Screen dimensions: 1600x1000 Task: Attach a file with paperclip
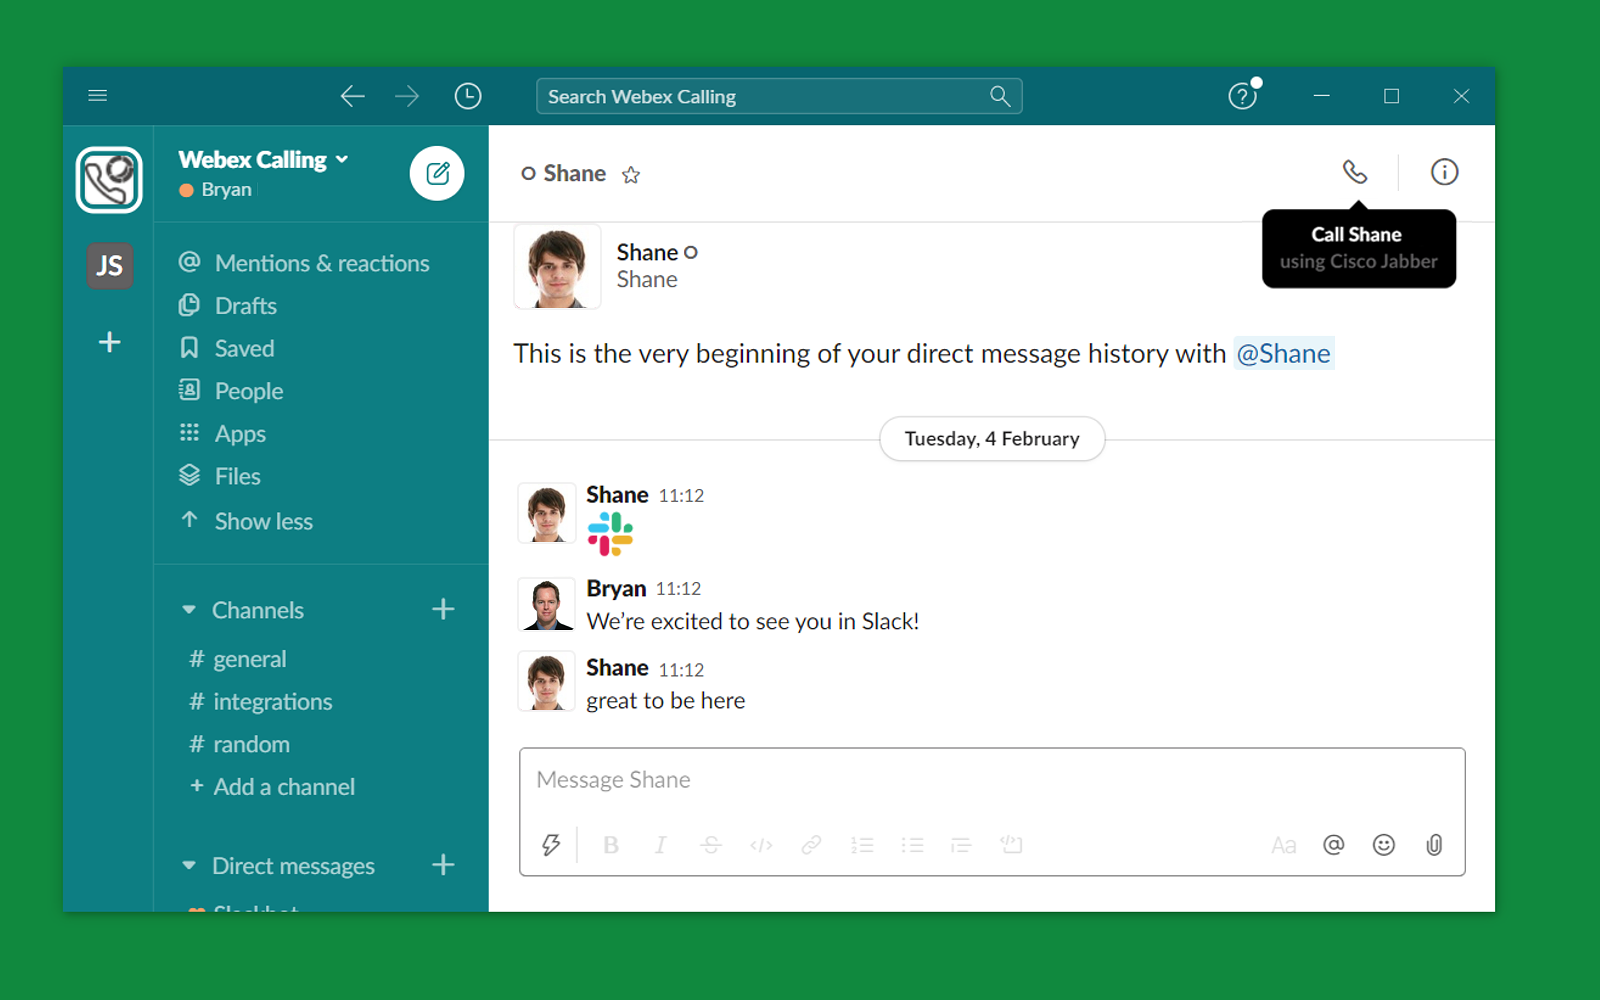pos(1434,845)
